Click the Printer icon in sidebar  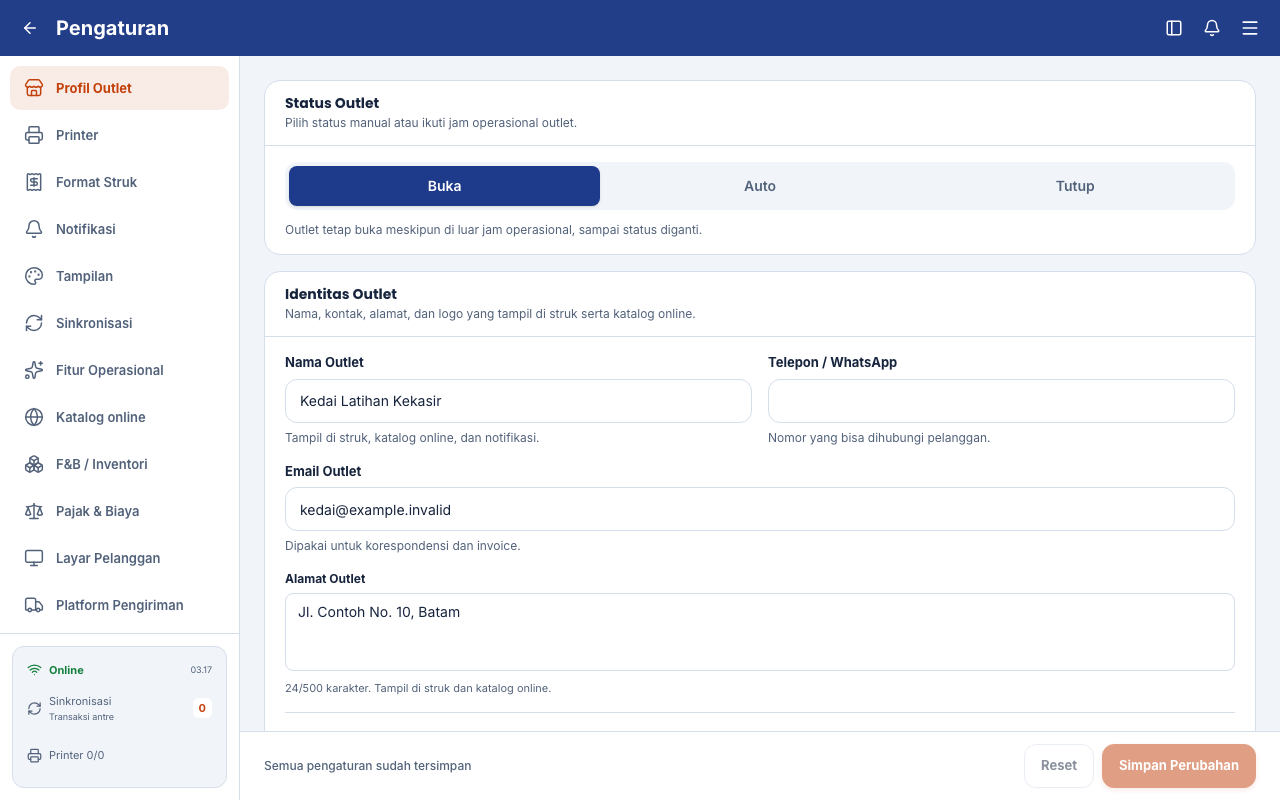point(34,135)
